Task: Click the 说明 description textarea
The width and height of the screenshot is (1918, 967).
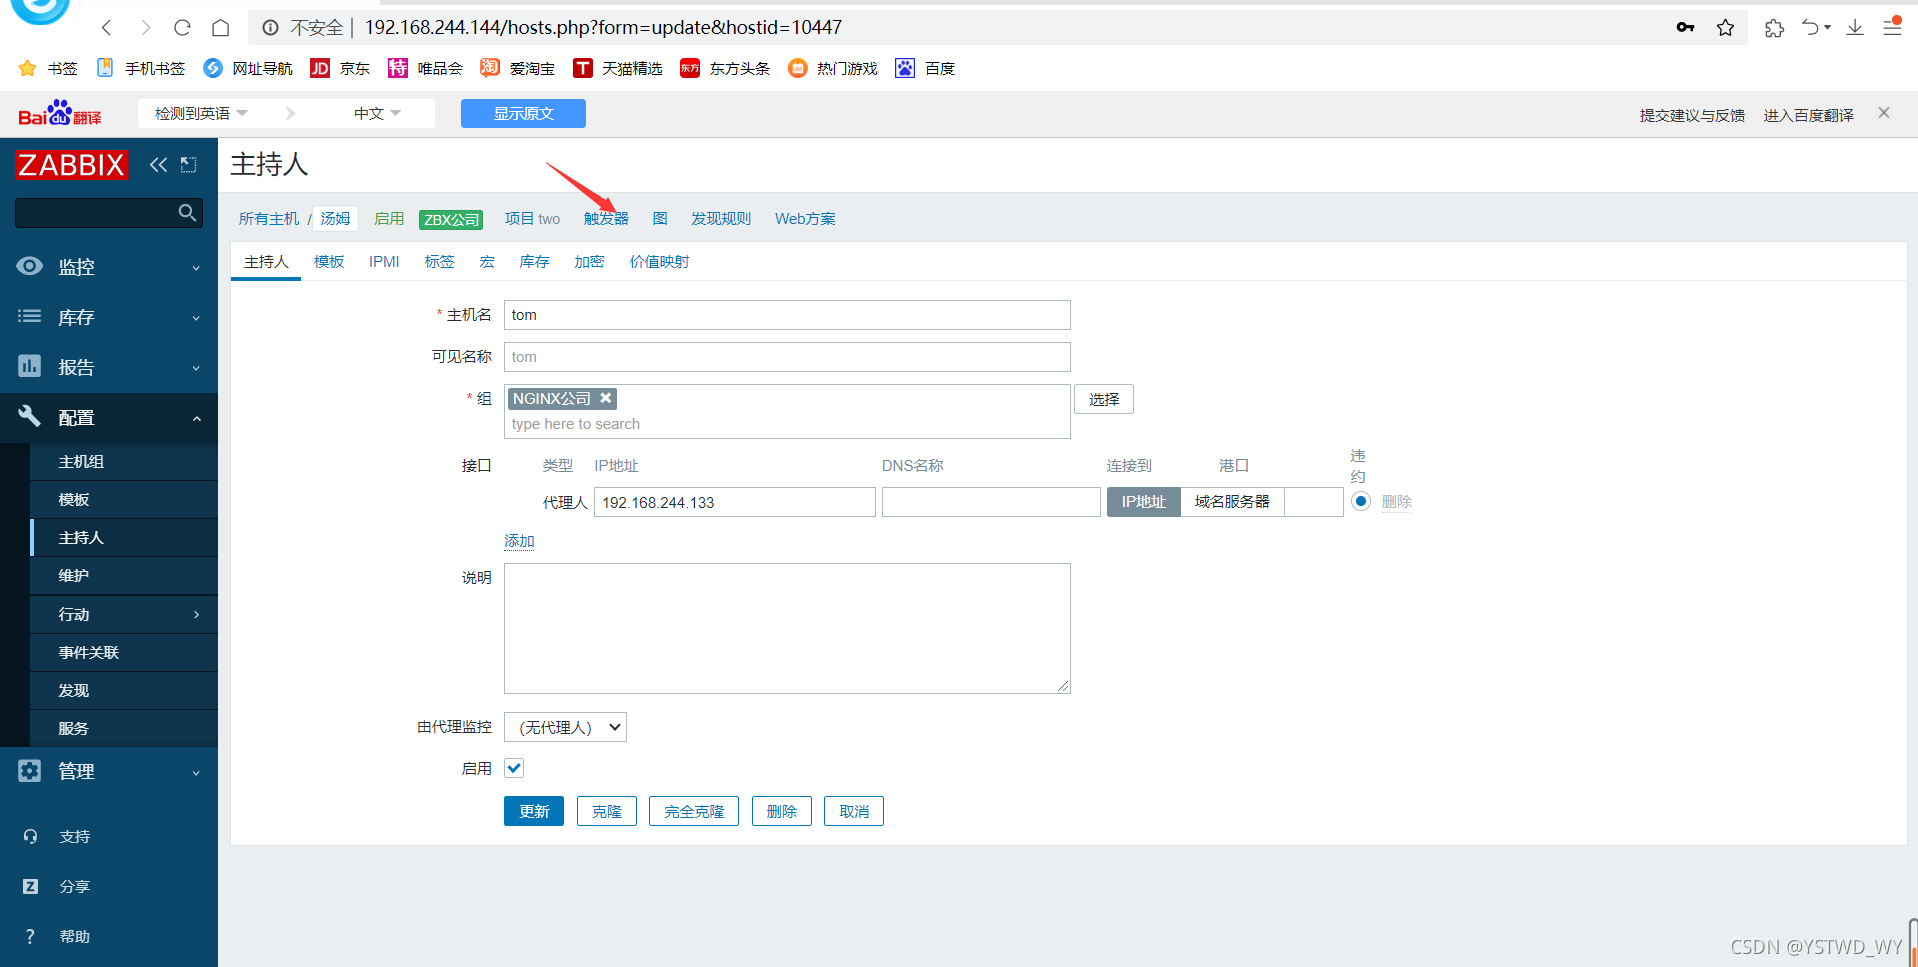Action: [x=787, y=628]
